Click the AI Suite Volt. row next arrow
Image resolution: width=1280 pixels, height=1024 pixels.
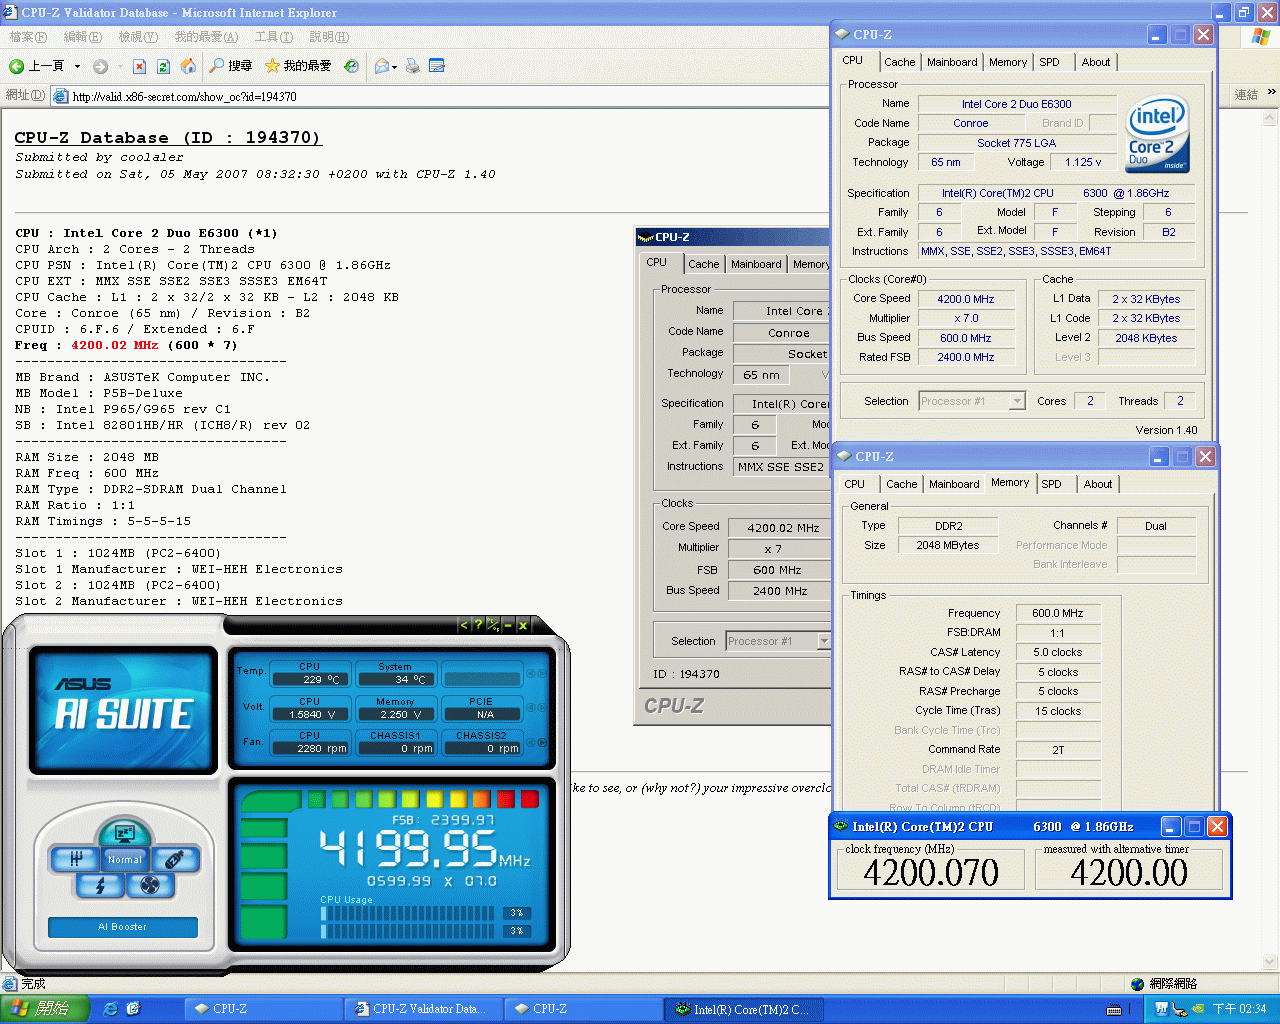(542, 708)
